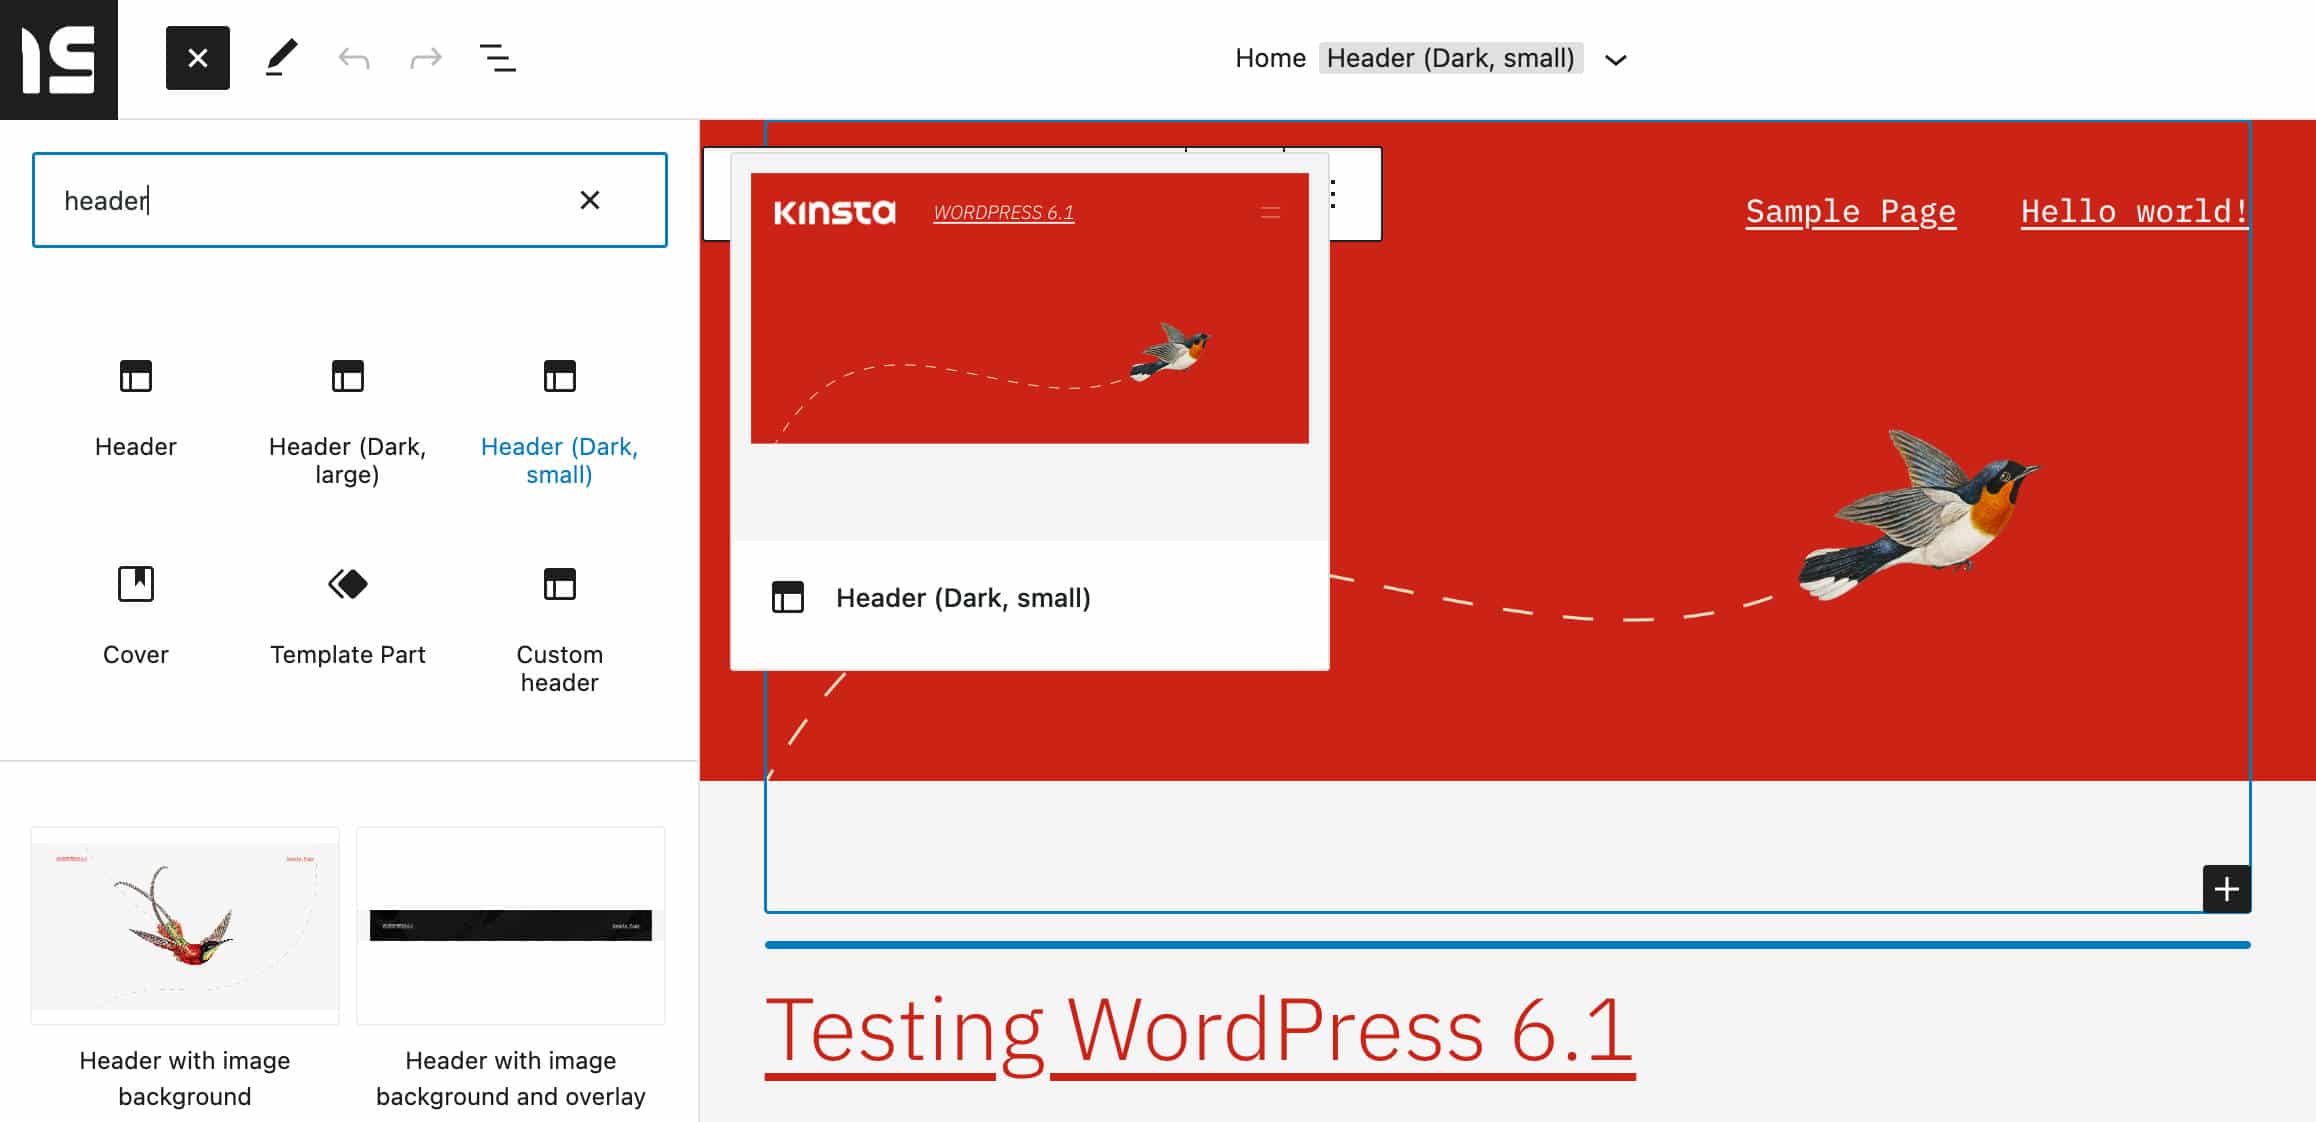Open the block options three-dot menu

point(1331,196)
